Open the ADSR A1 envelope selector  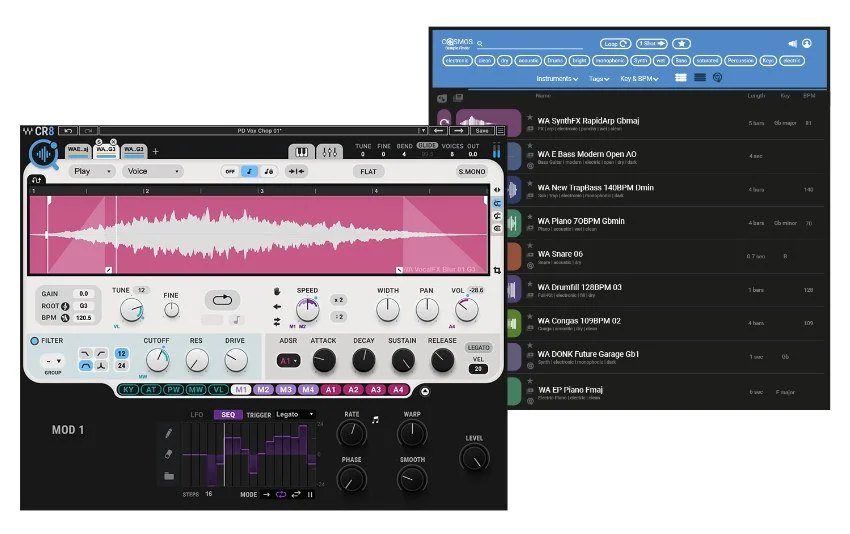pyautogui.click(x=288, y=361)
